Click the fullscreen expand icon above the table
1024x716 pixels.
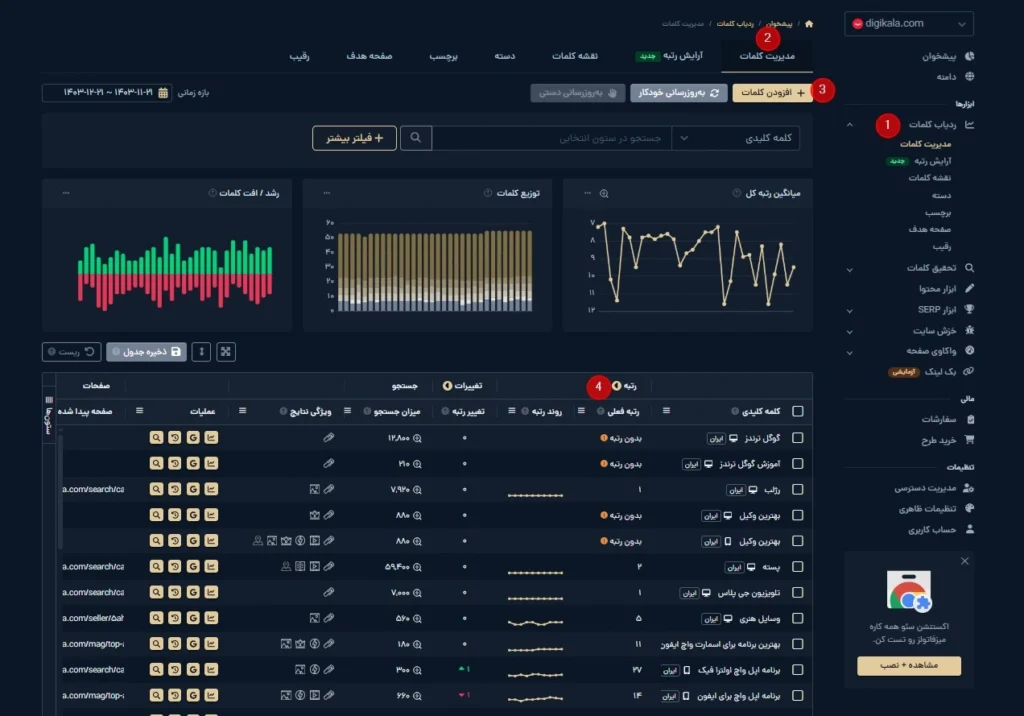[226, 352]
